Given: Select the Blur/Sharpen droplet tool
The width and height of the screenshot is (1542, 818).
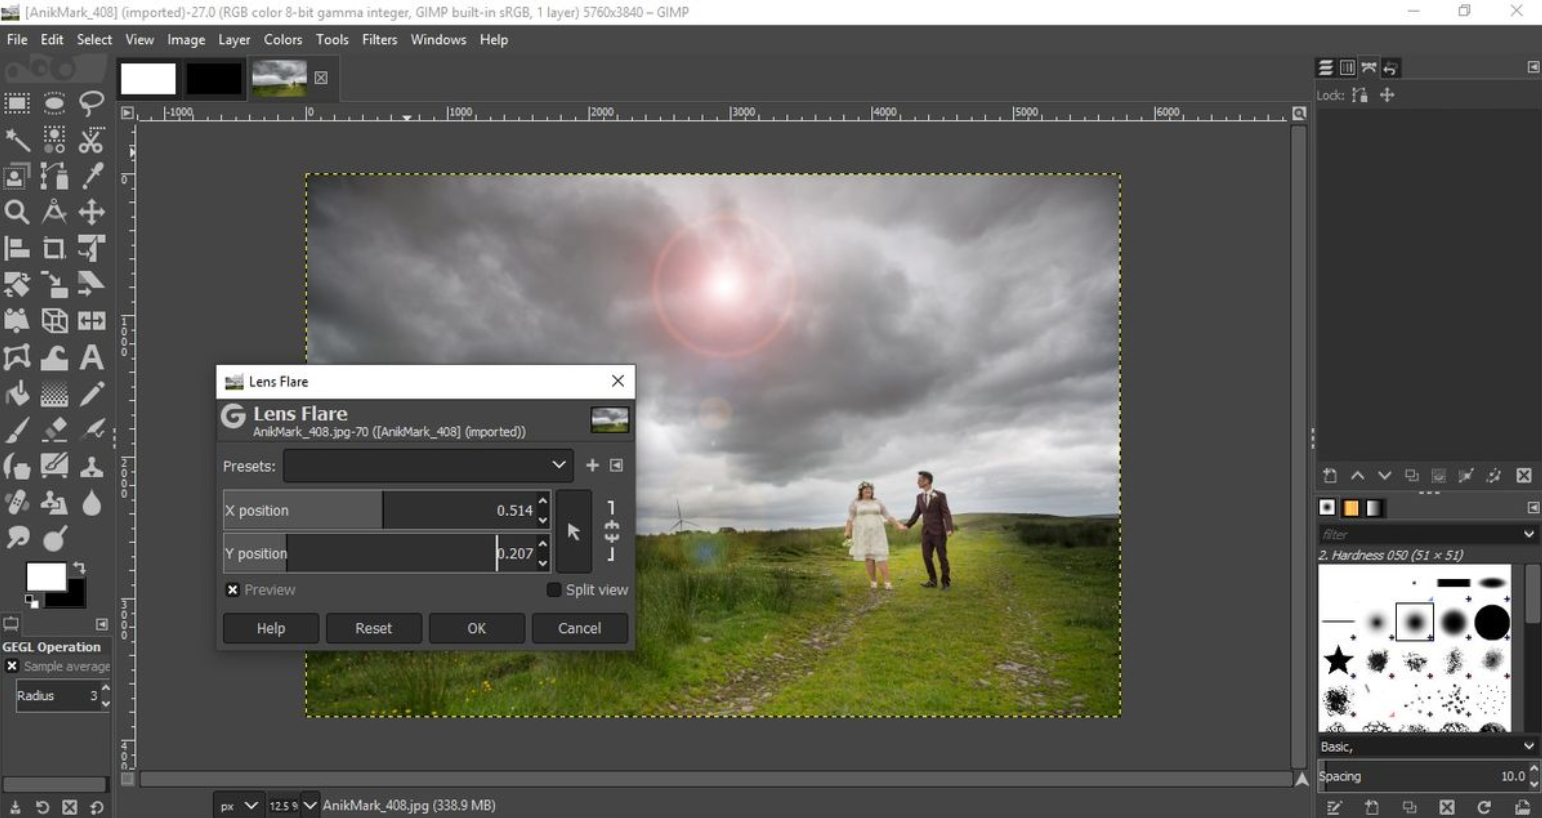Looking at the screenshot, I should pos(91,502).
